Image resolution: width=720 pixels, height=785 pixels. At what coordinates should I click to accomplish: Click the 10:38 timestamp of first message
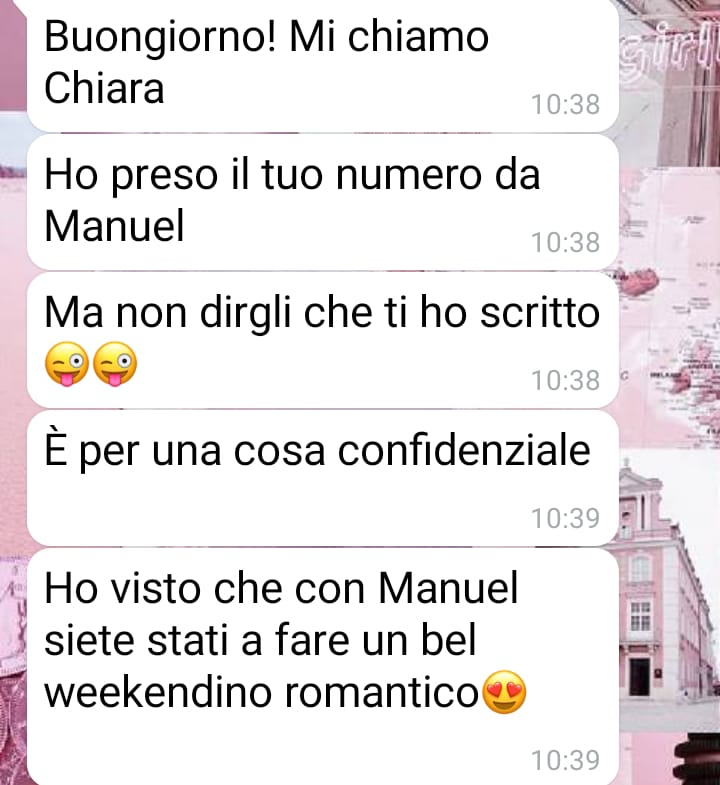pyautogui.click(x=565, y=105)
